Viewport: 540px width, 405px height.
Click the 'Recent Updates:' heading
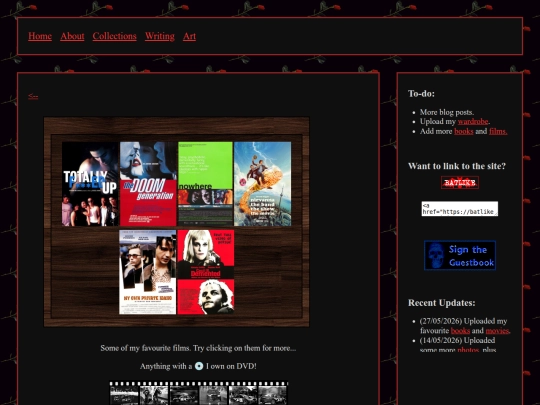[x=442, y=303]
